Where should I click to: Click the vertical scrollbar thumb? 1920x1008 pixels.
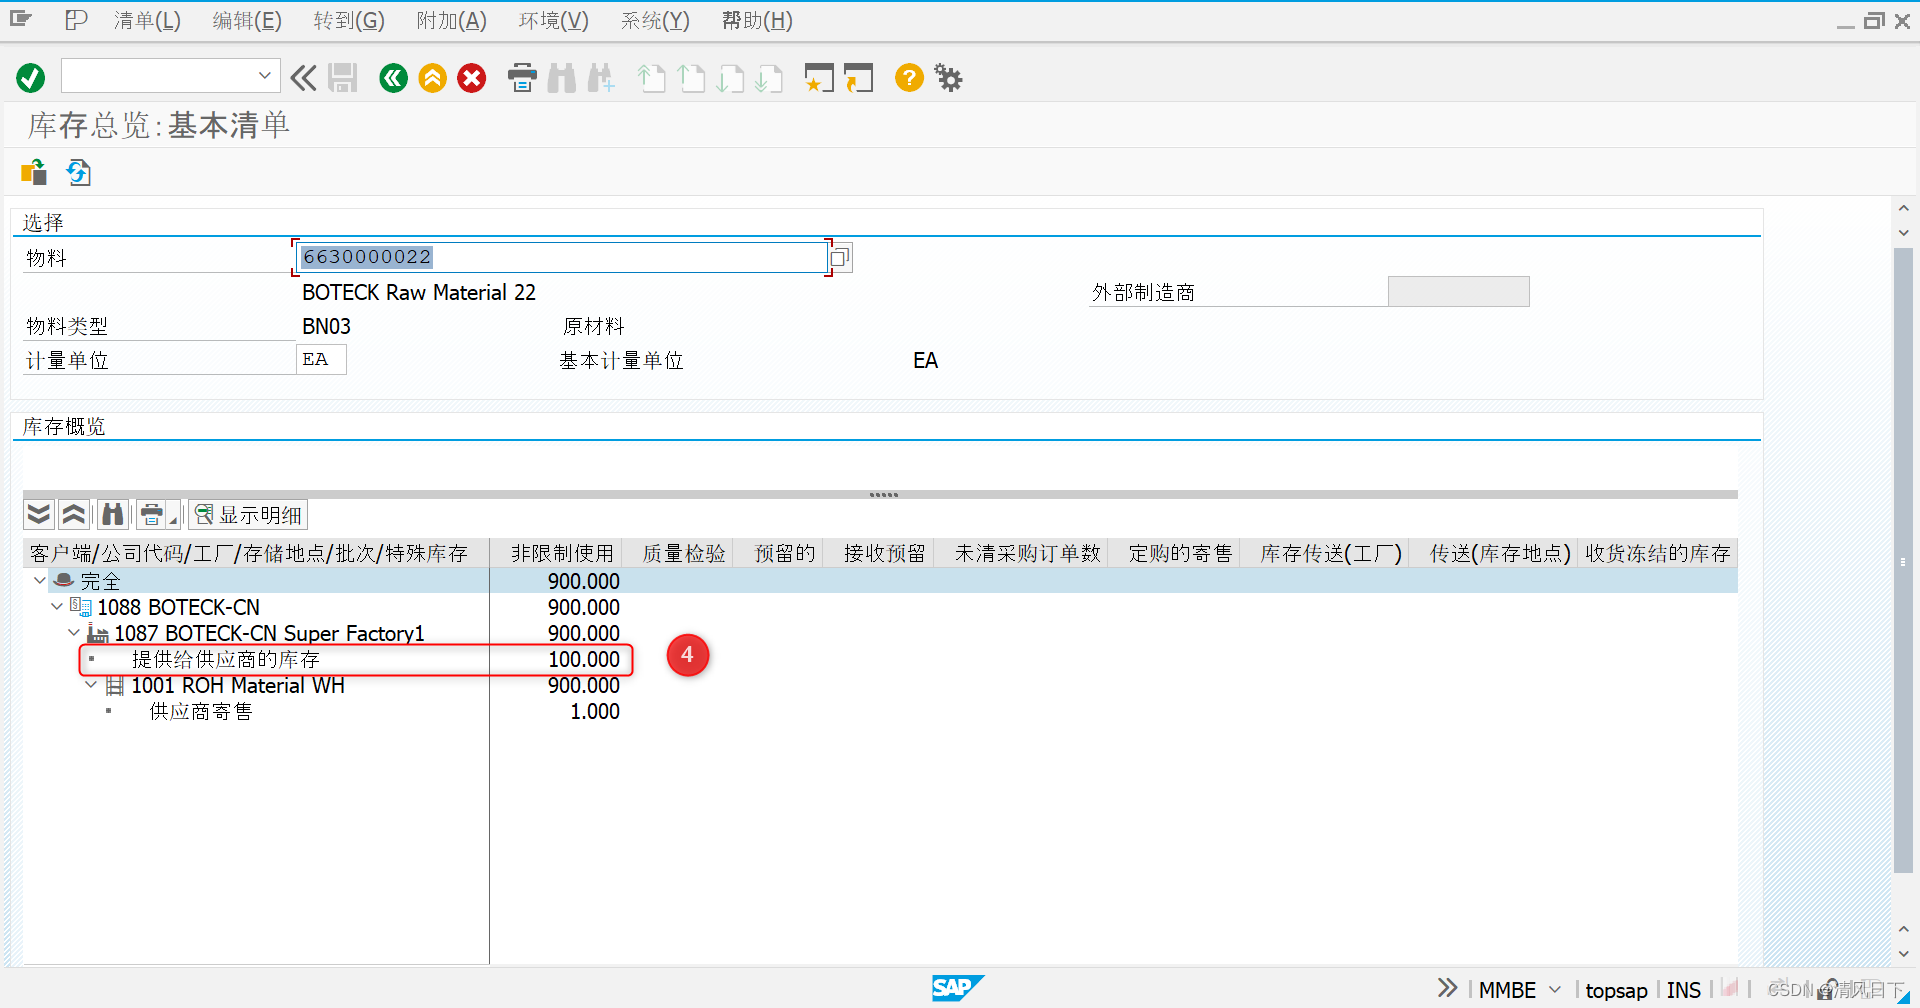tap(1903, 560)
